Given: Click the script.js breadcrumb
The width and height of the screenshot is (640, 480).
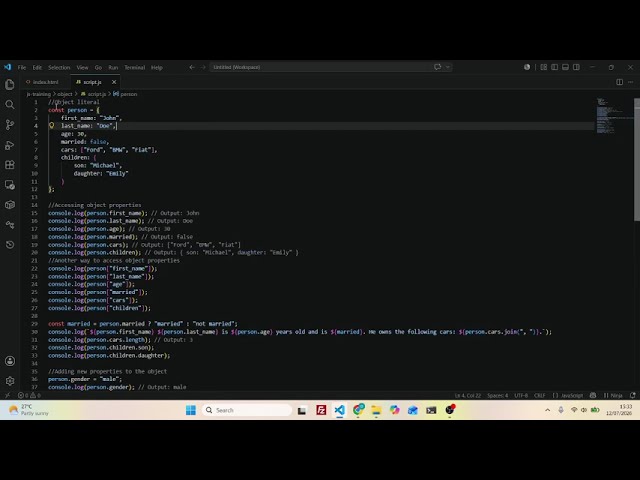Looking at the screenshot, I should pyautogui.click(x=93, y=94).
